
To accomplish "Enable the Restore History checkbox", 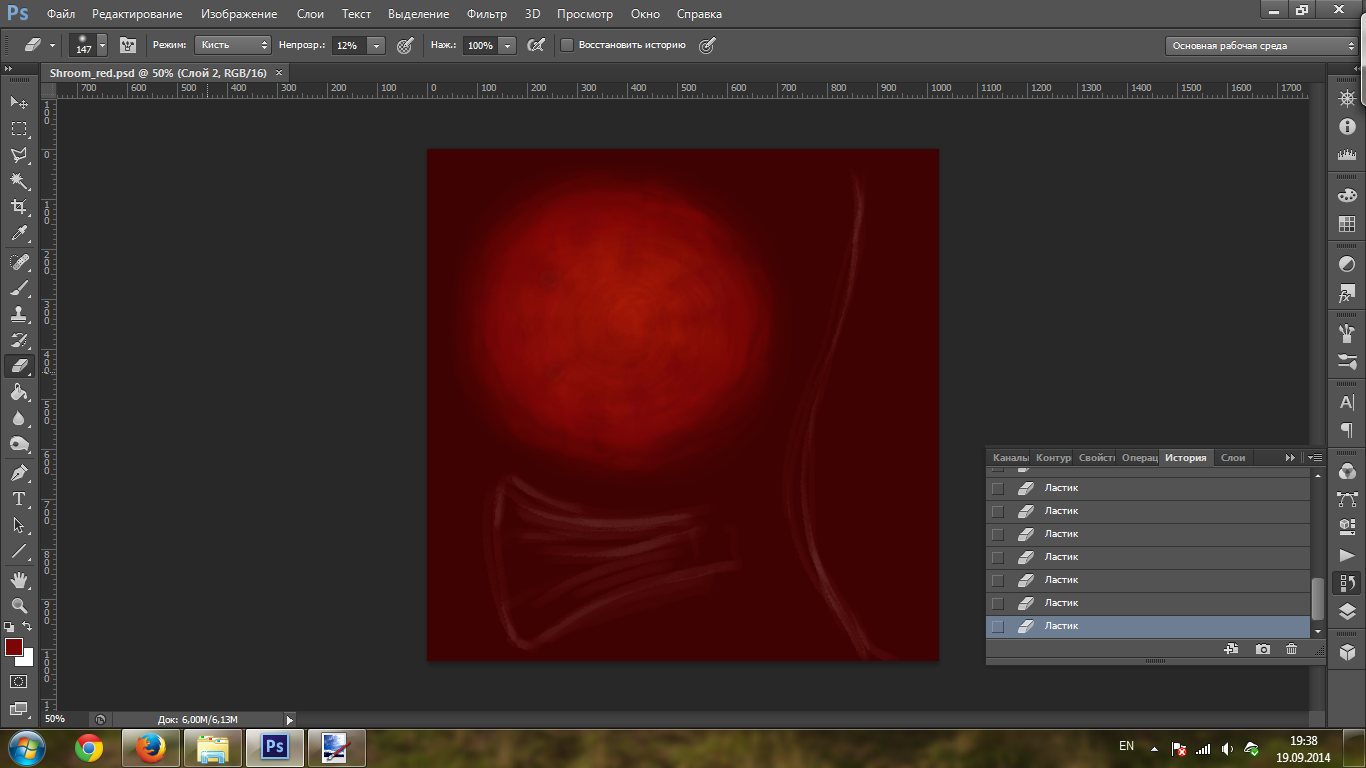I will point(567,45).
